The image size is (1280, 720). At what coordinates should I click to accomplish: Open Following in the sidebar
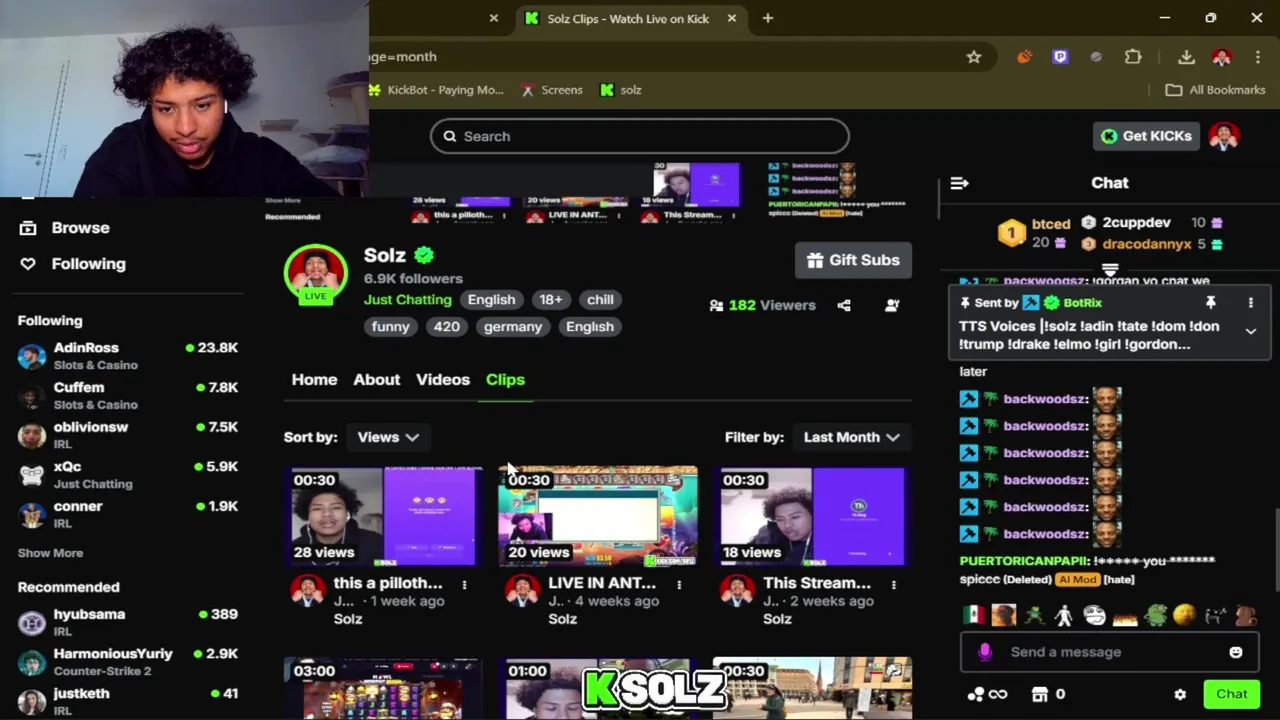(73, 264)
